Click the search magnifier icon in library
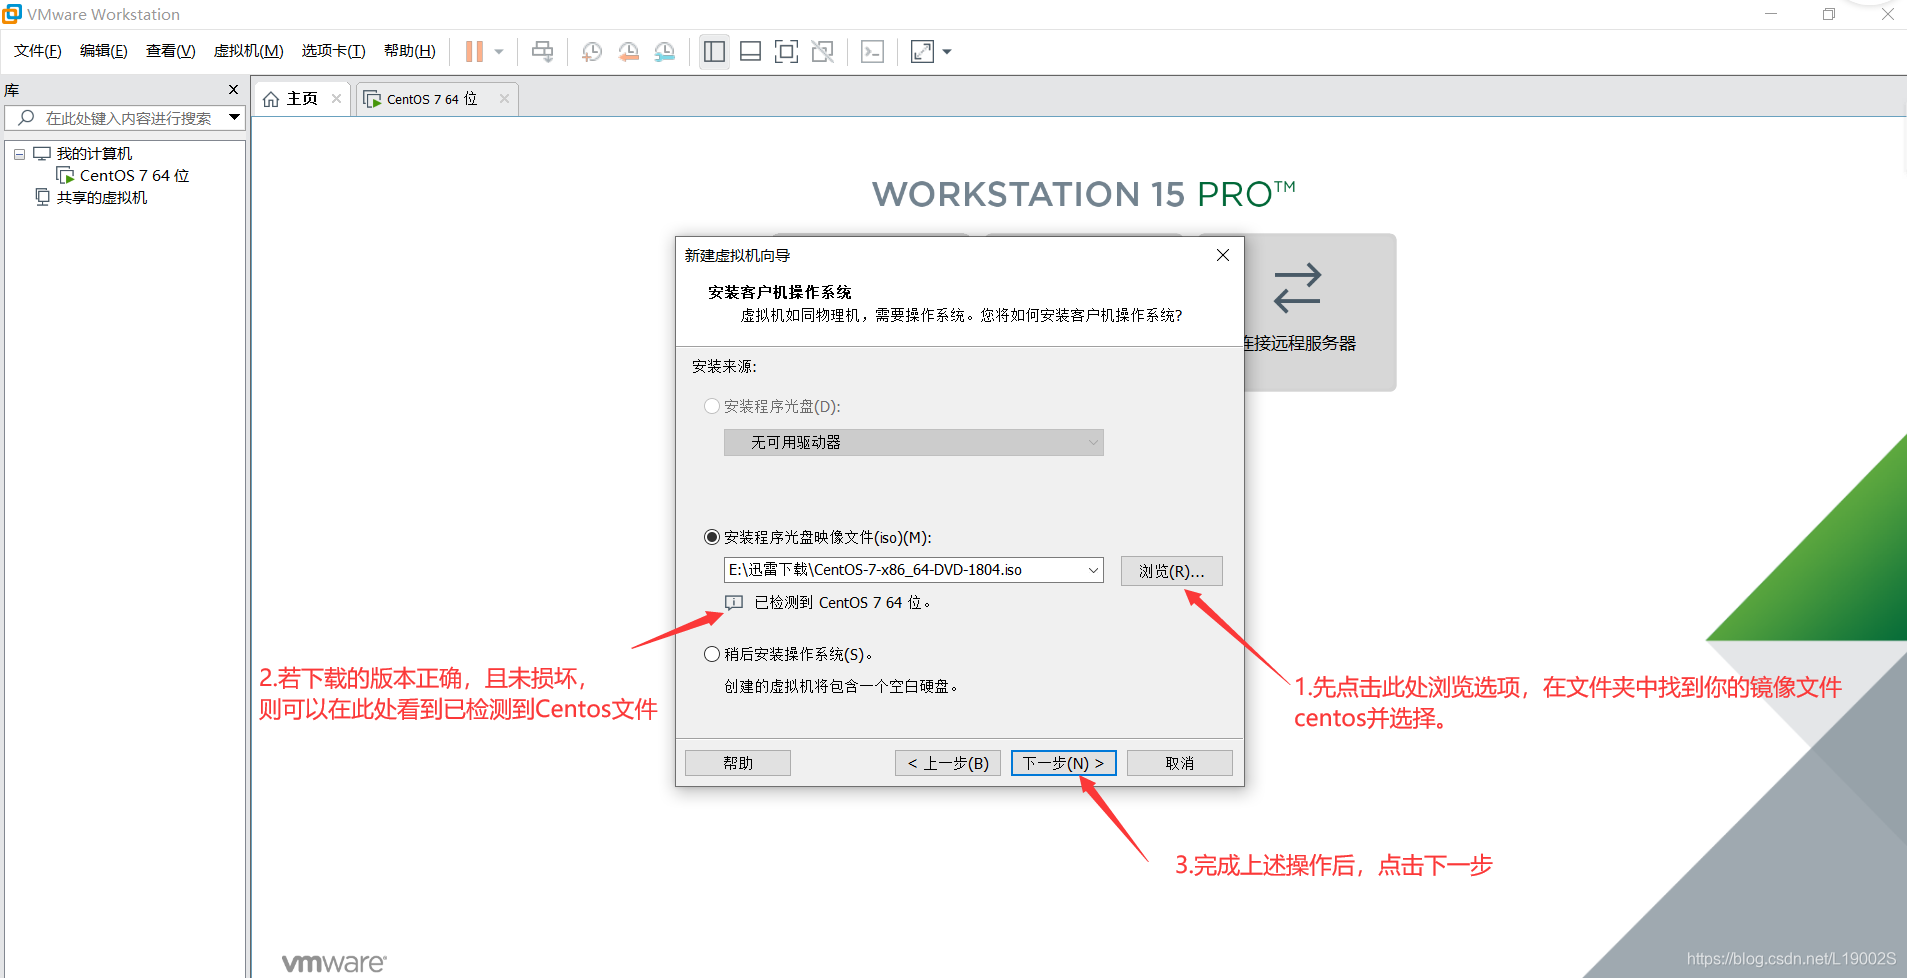1907x978 pixels. coord(26,118)
